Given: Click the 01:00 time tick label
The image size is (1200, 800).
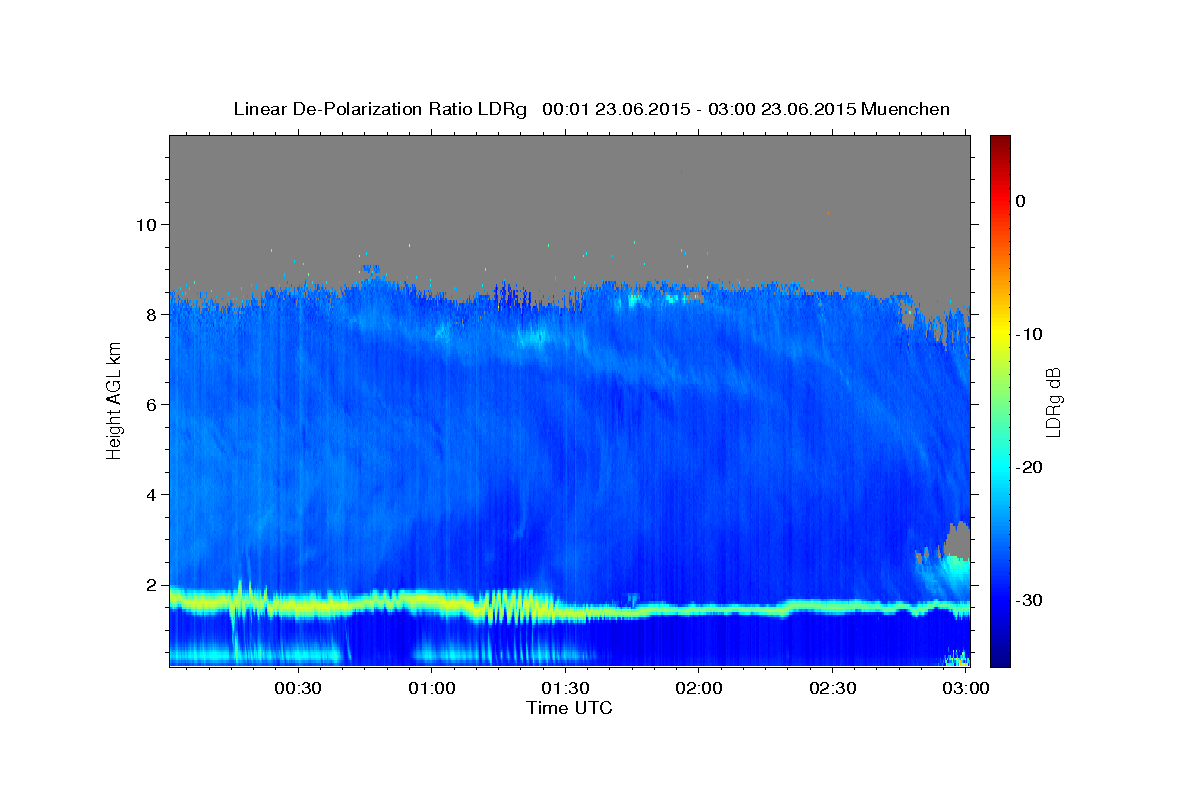Looking at the screenshot, I should click(431, 689).
